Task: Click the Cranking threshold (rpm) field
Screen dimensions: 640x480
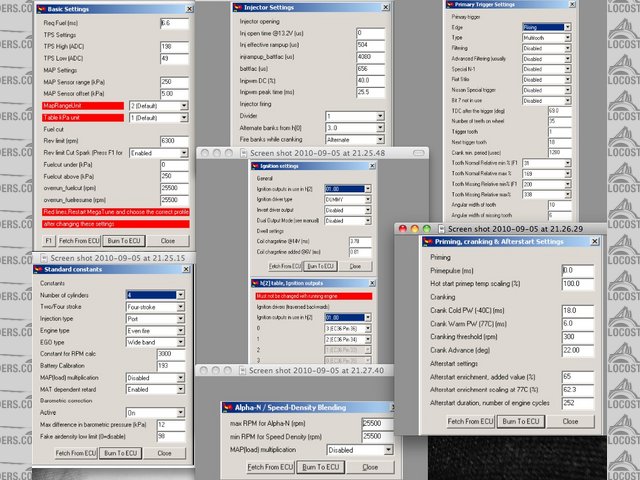Action: (x=578, y=337)
